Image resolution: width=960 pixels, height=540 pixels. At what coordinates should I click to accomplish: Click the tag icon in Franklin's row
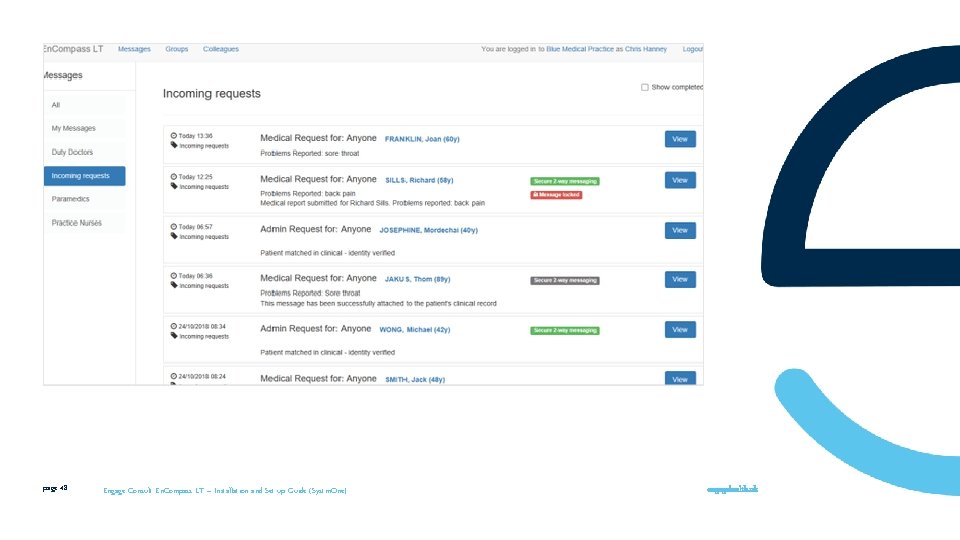[x=174, y=145]
